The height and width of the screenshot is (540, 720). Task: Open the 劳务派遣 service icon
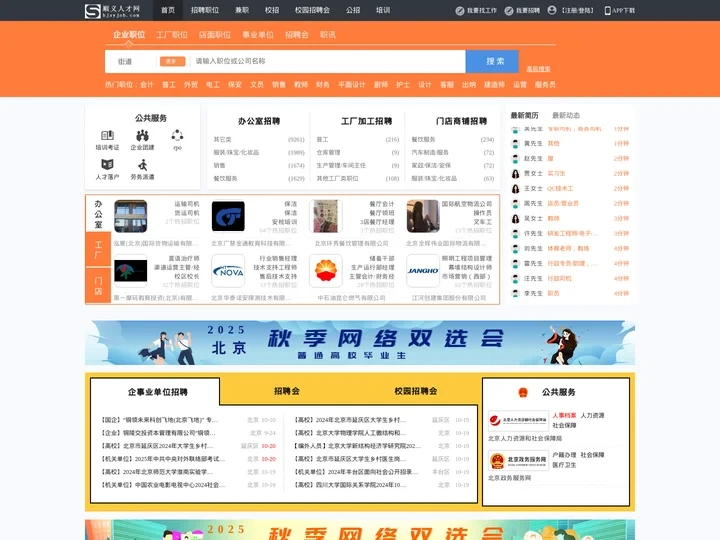pos(142,164)
